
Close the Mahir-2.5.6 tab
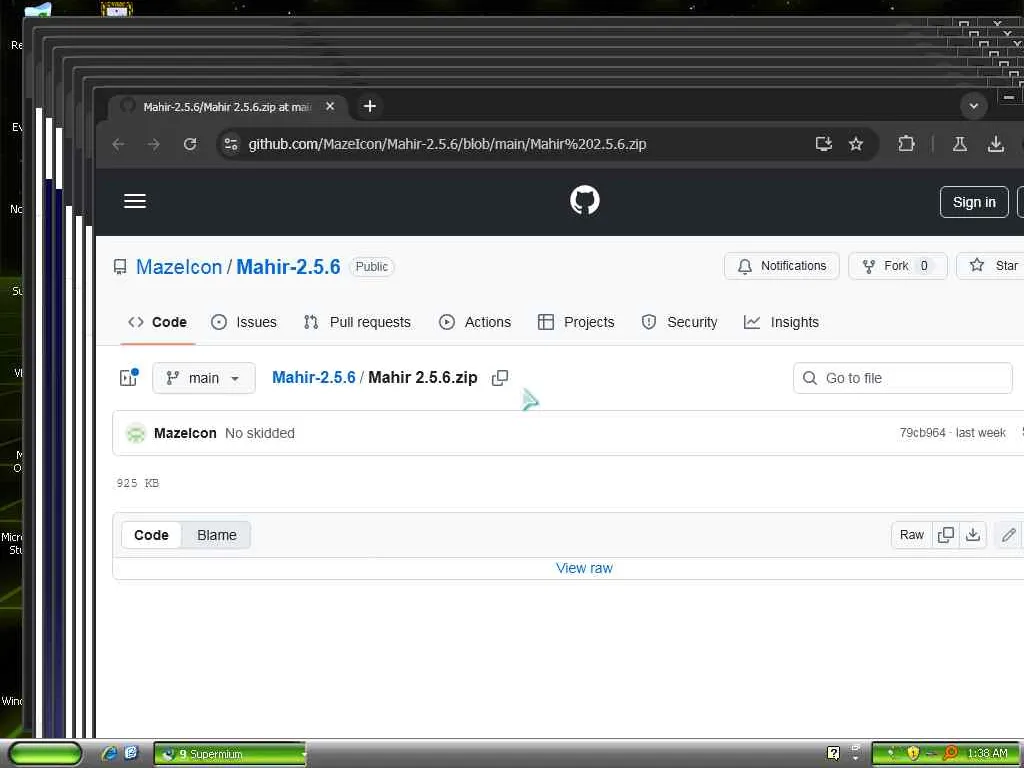point(330,106)
